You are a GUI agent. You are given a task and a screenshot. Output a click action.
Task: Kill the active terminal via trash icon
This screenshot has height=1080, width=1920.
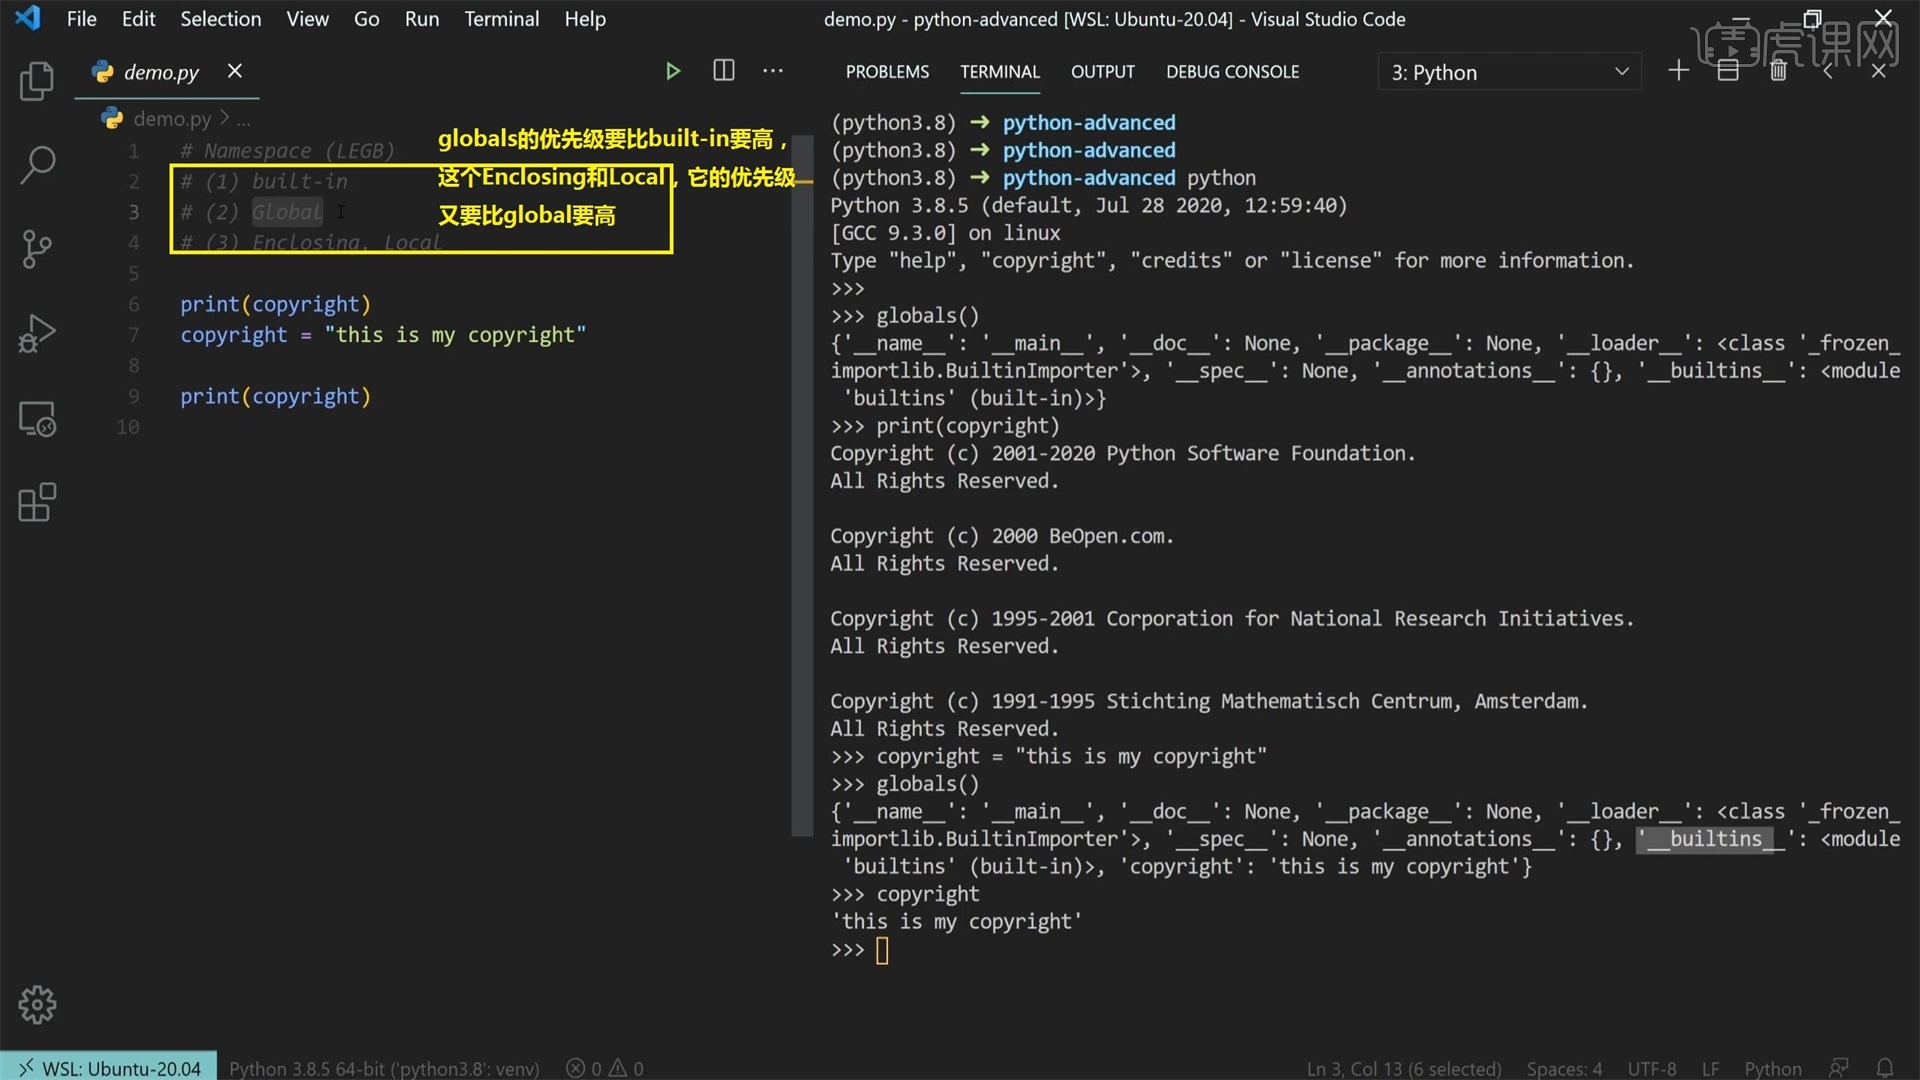pos(1779,70)
